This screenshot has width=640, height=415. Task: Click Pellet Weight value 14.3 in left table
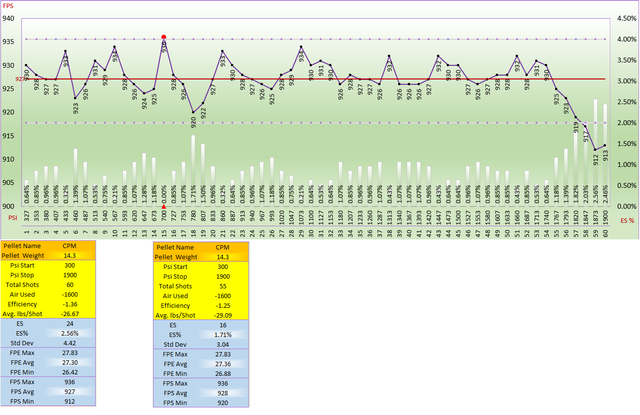tap(70, 256)
